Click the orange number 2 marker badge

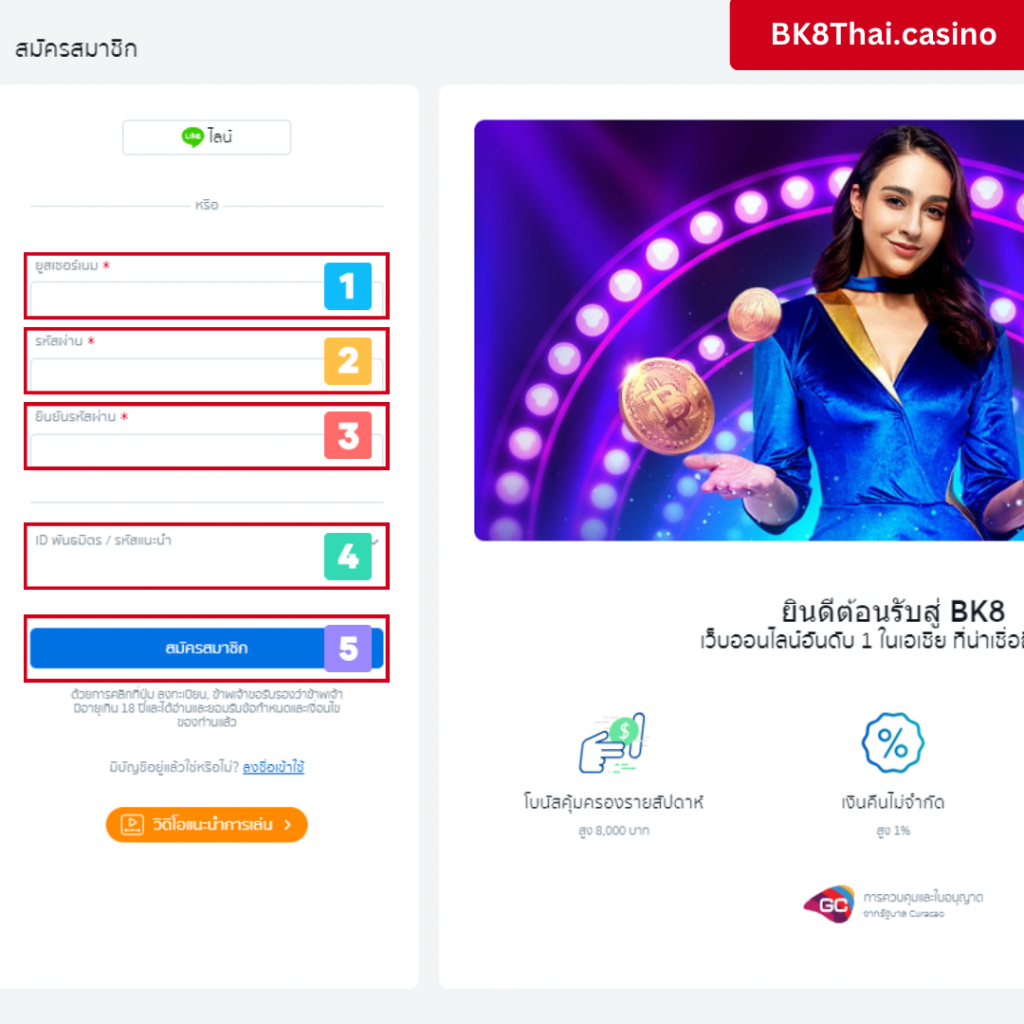(348, 360)
